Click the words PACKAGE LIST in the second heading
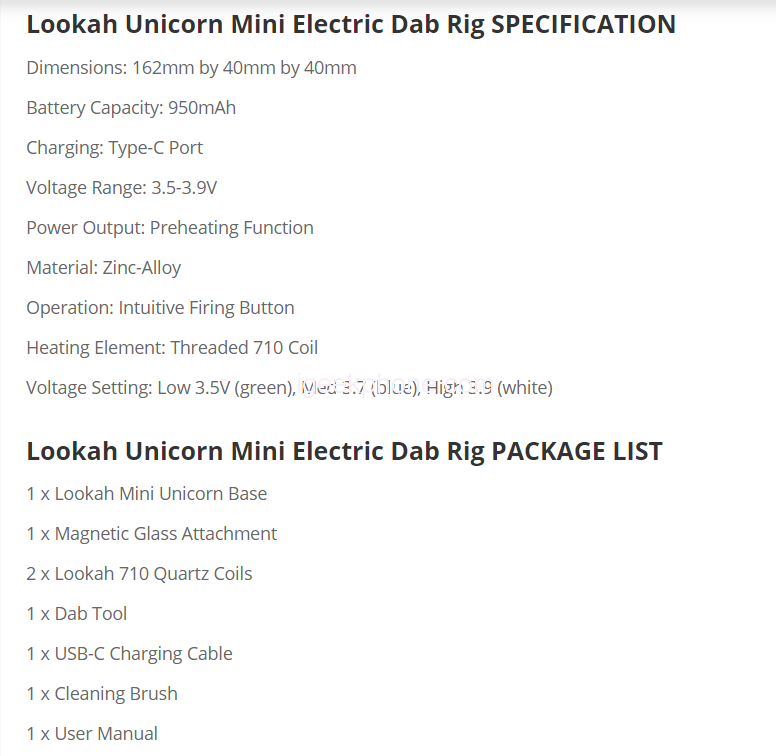776x756 pixels. 576,451
